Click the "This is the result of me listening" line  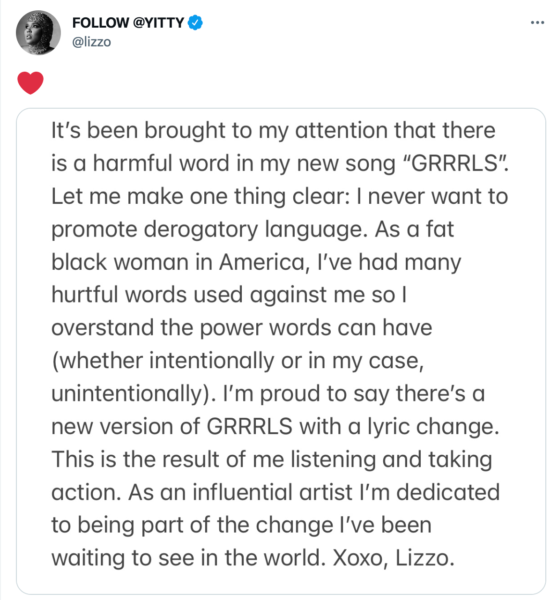(x=272, y=460)
